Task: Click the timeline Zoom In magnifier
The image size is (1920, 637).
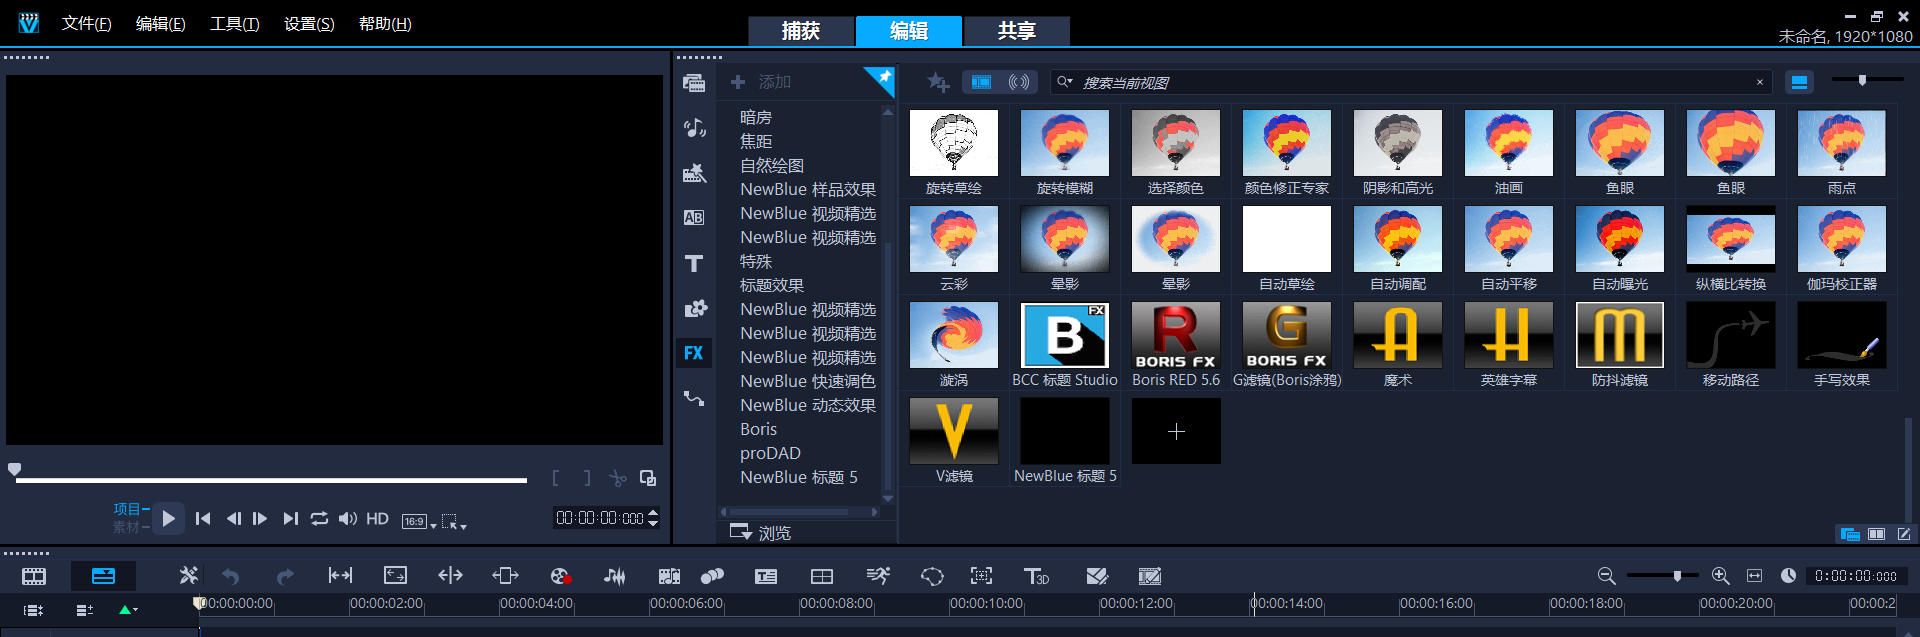Action: (x=1720, y=576)
